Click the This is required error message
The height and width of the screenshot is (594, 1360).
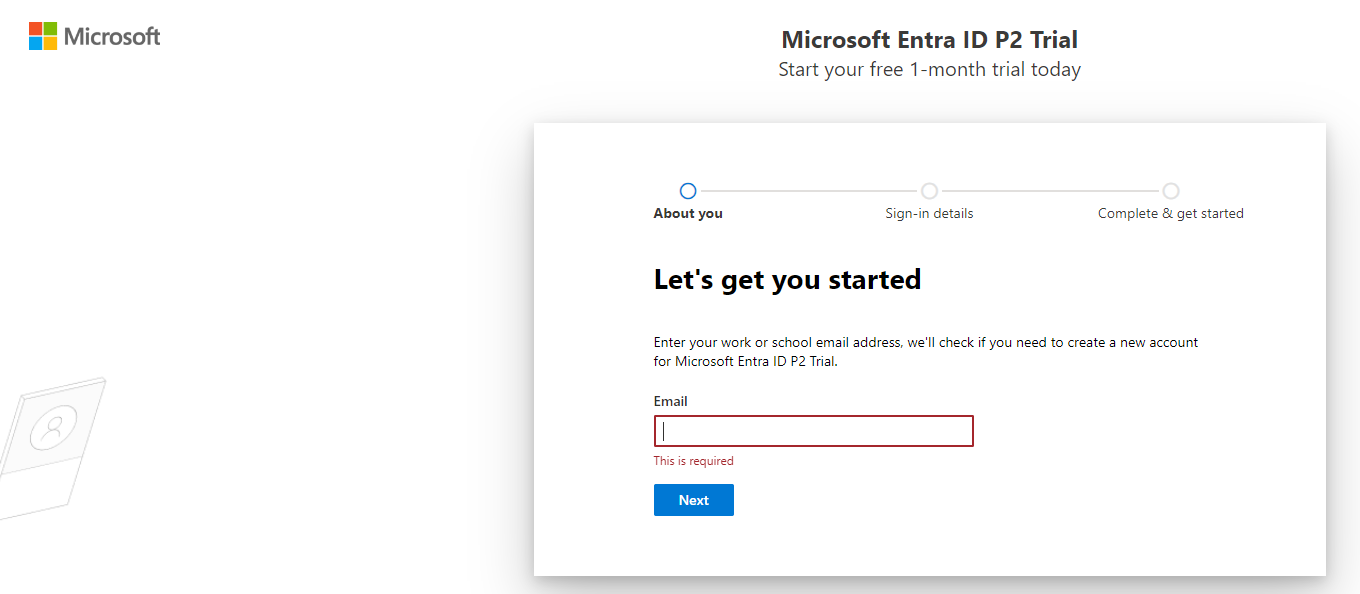(693, 460)
